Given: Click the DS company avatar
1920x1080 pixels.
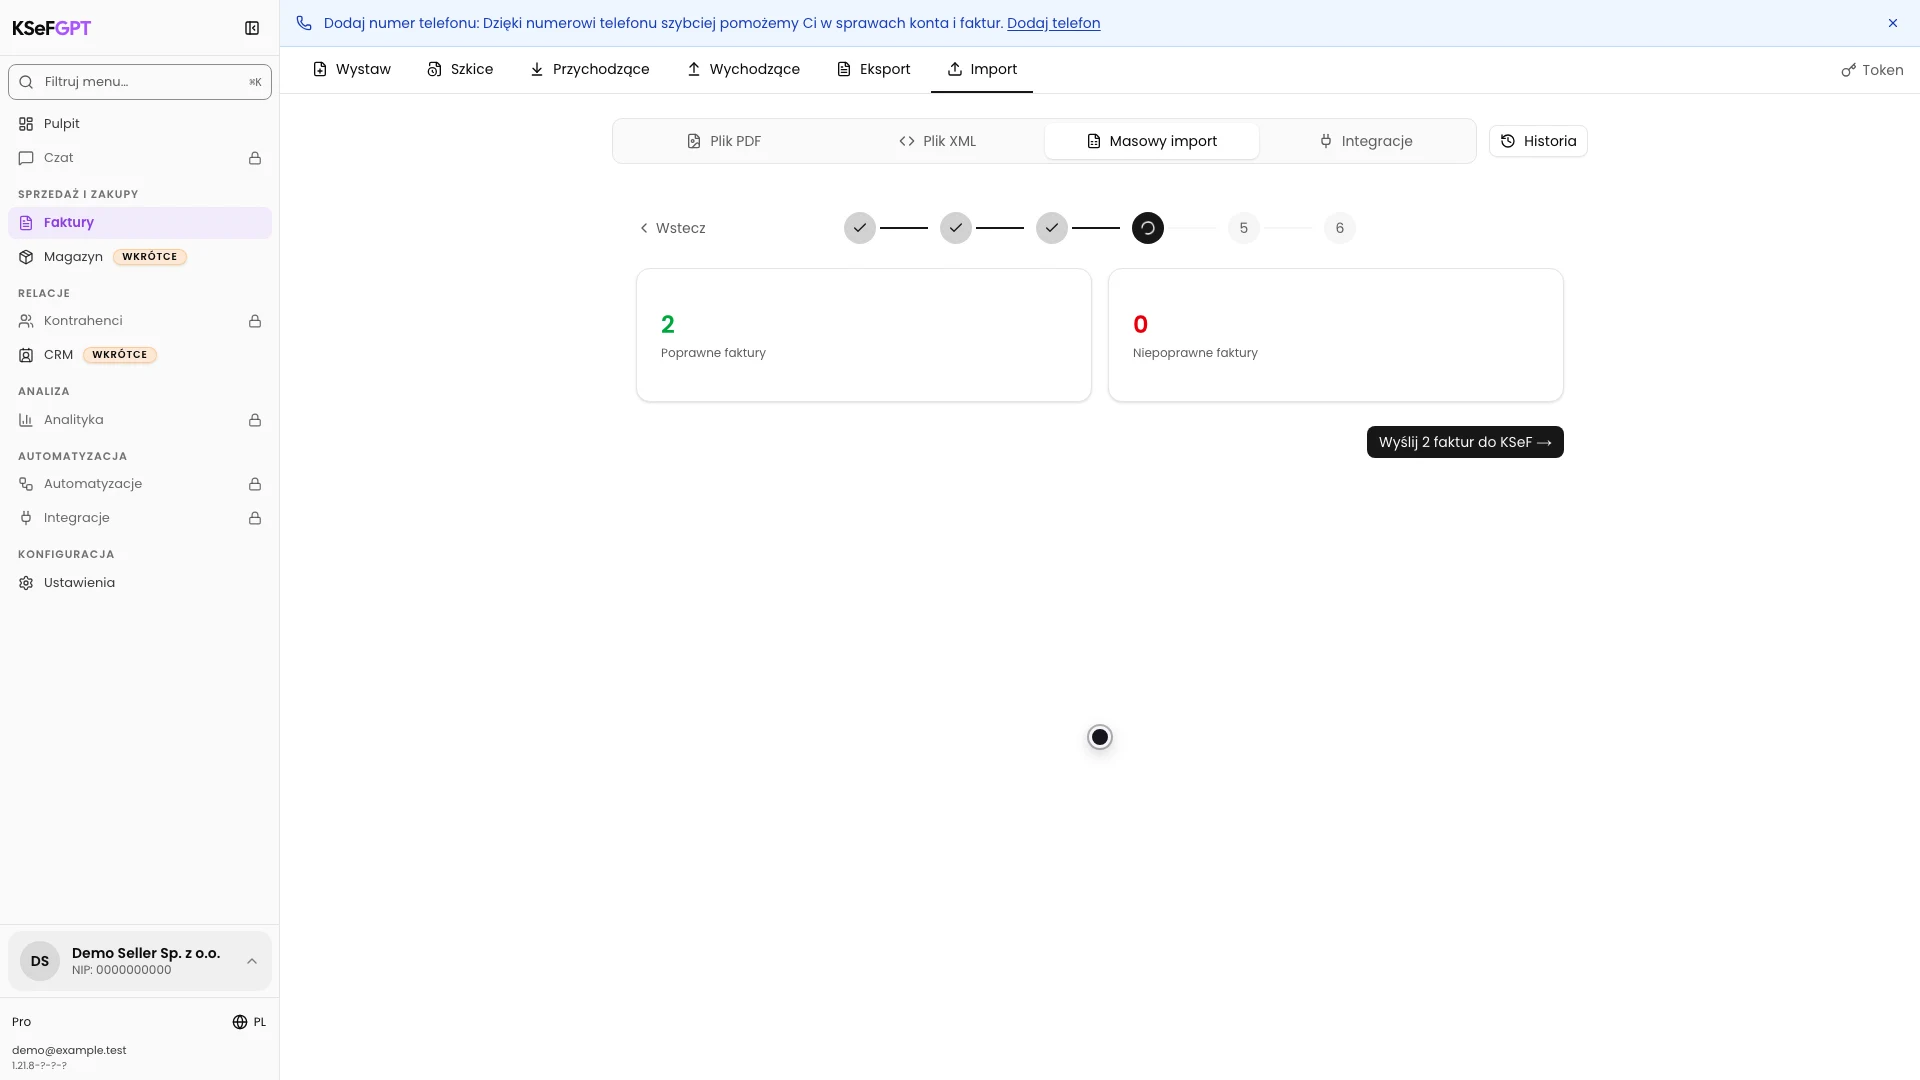Looking at the screenshot, I should point(40,961).
